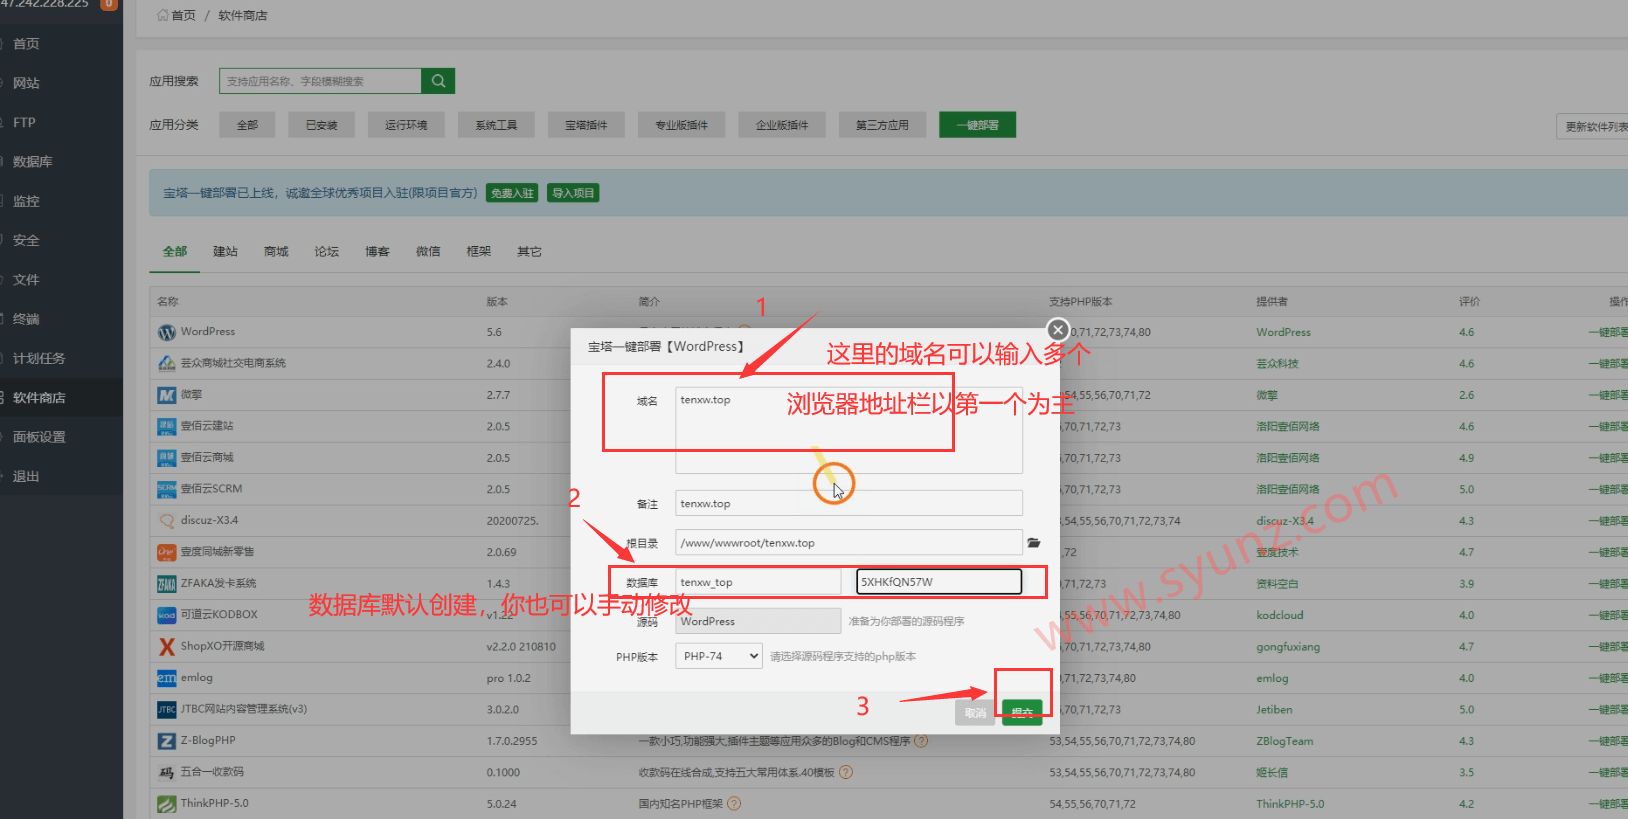Click the Z-BlogPHP app icon

tap(167, 741)
